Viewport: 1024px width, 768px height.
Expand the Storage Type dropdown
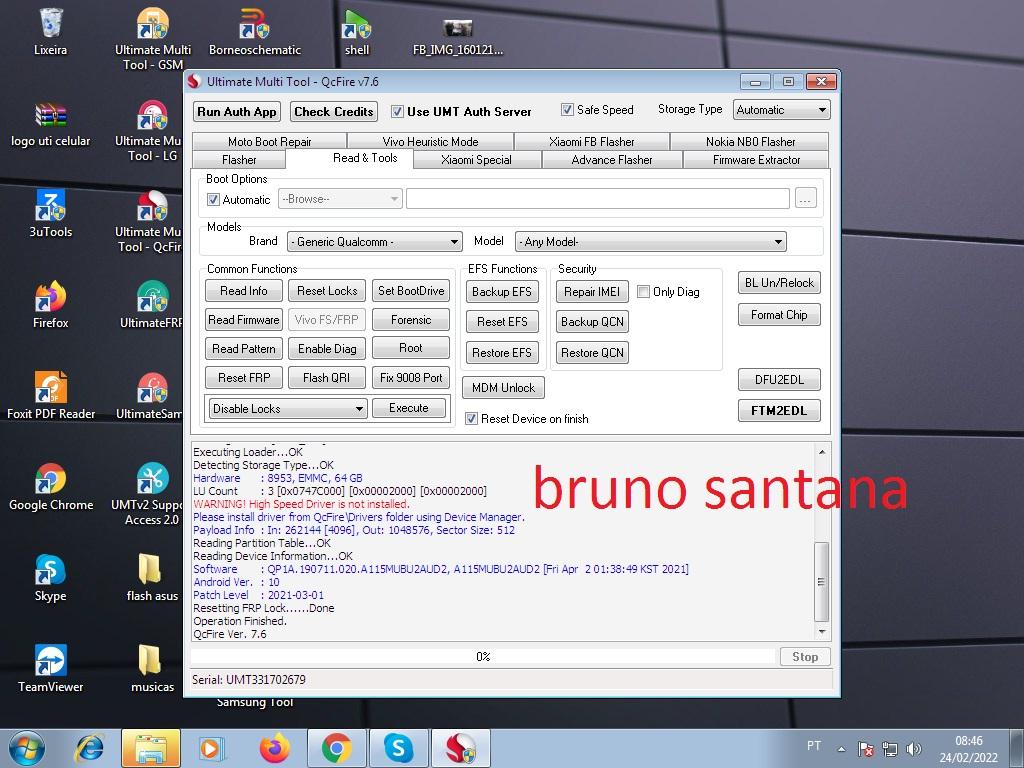point(781,110)
